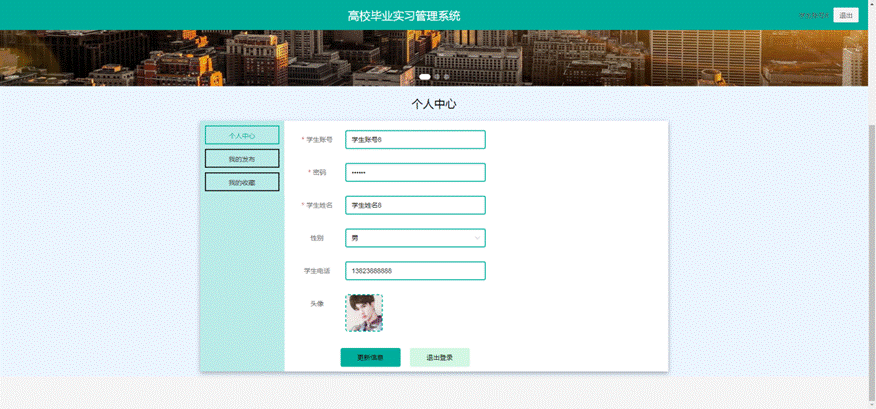Click the 头像 avatar thumbnail
The width and height of the screenshot is (876, 409).
tap(364, 313)
